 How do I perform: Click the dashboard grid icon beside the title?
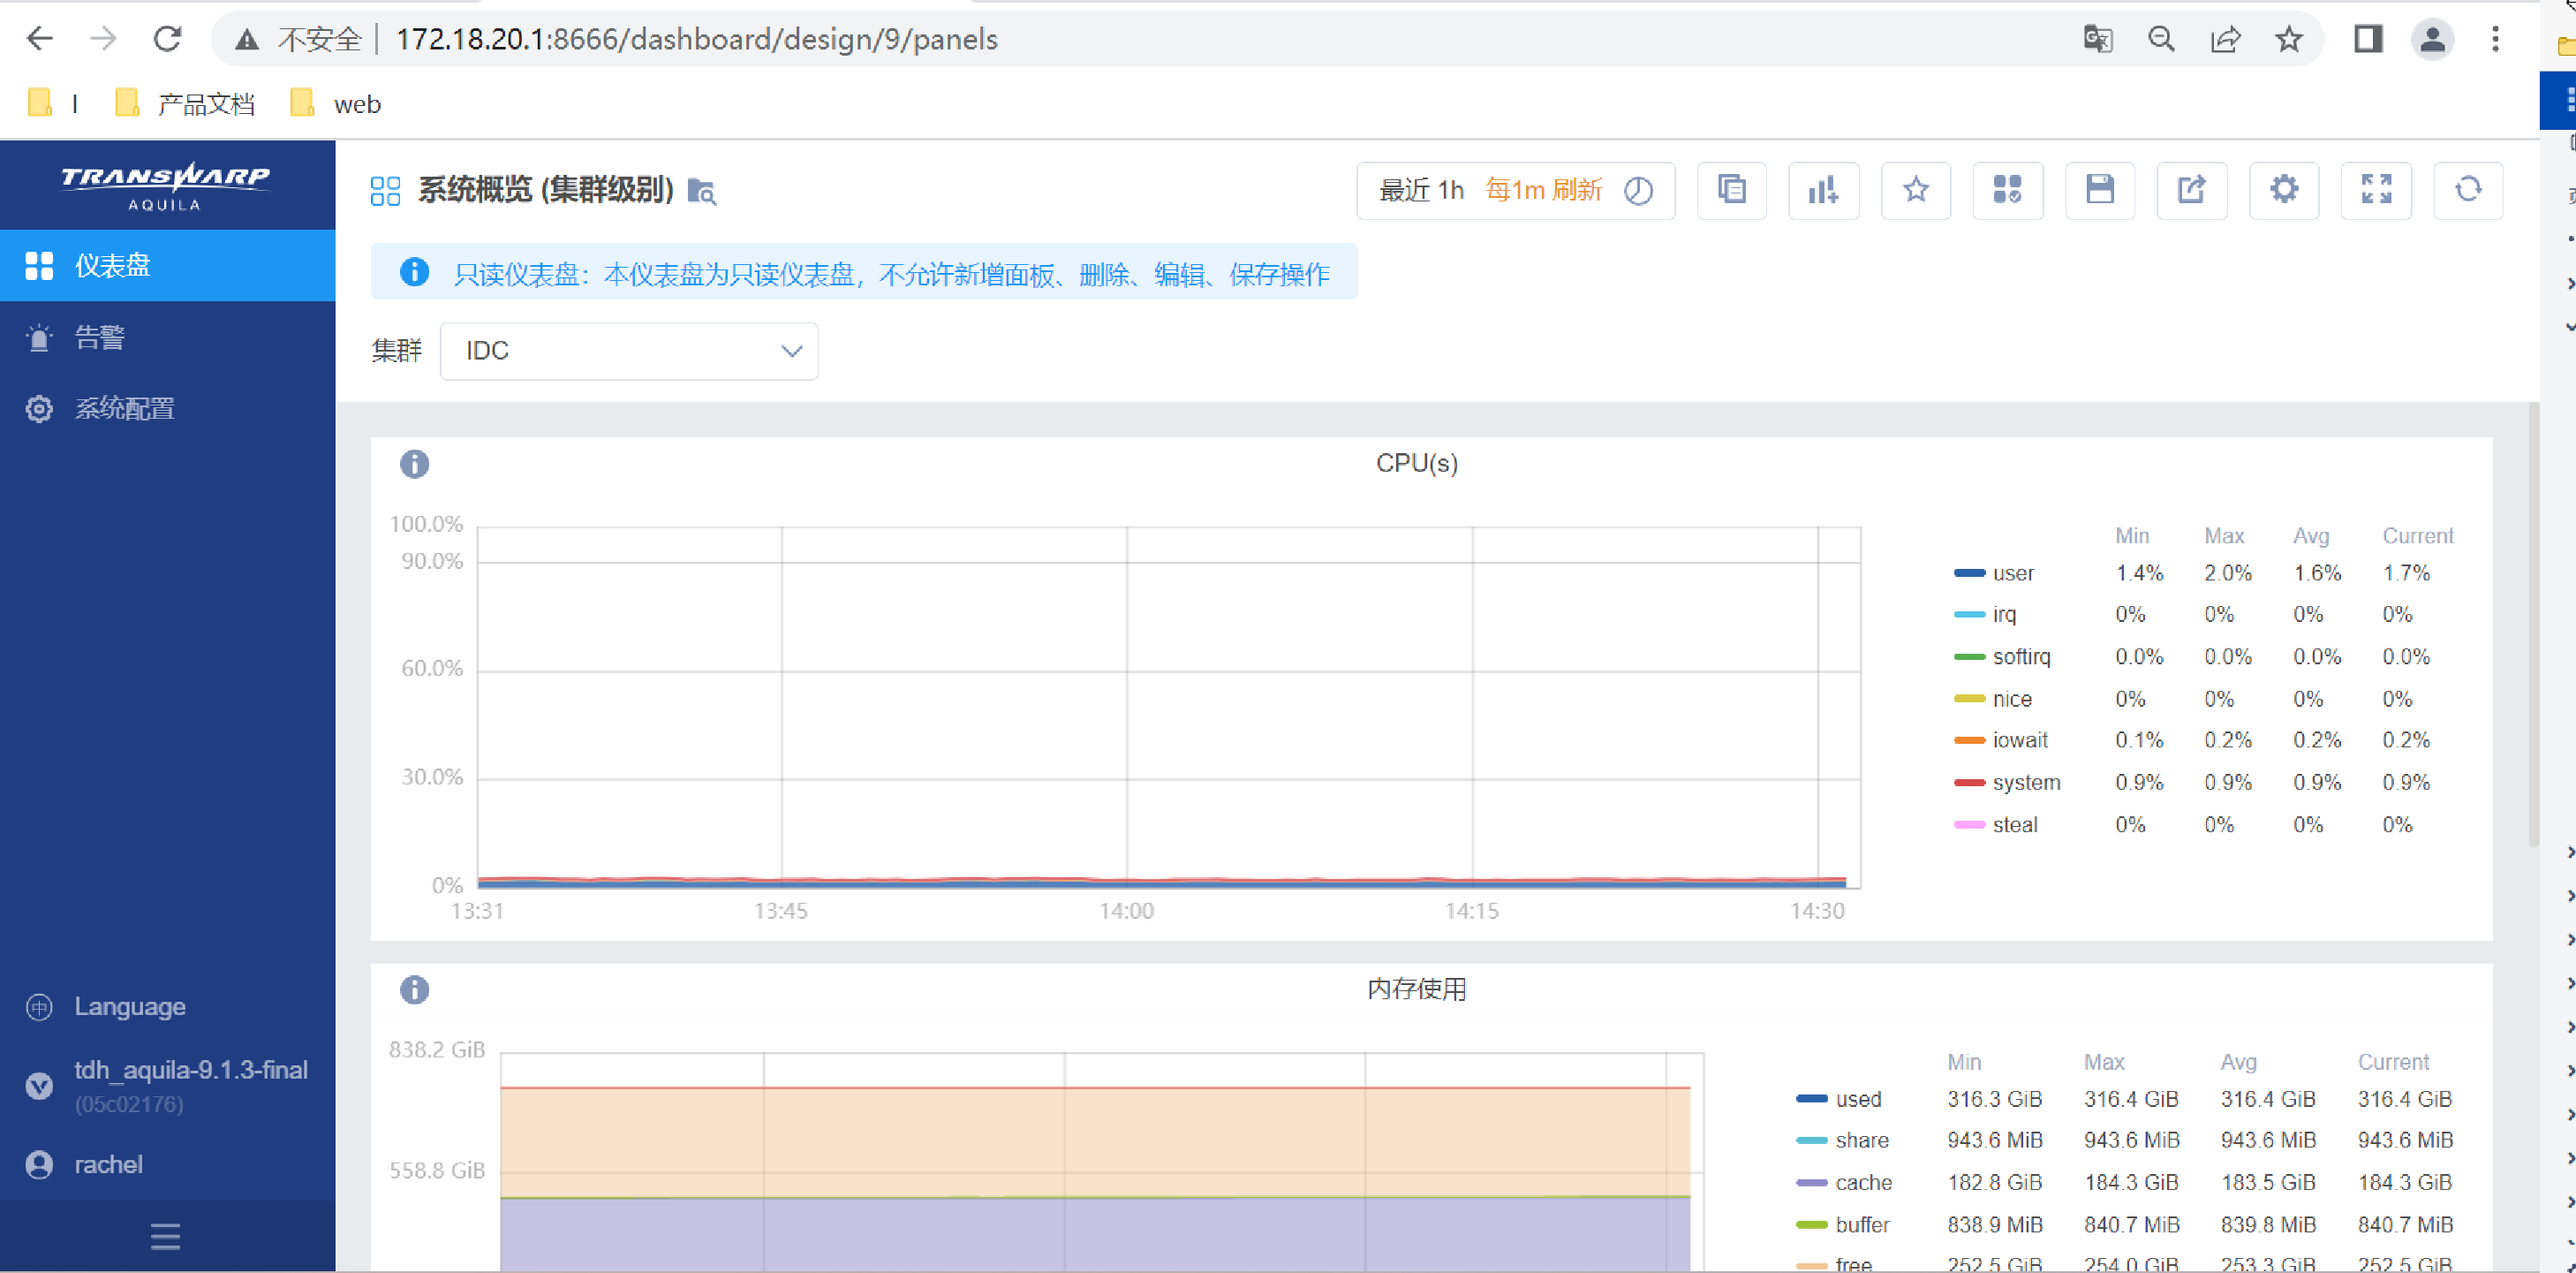385,190
